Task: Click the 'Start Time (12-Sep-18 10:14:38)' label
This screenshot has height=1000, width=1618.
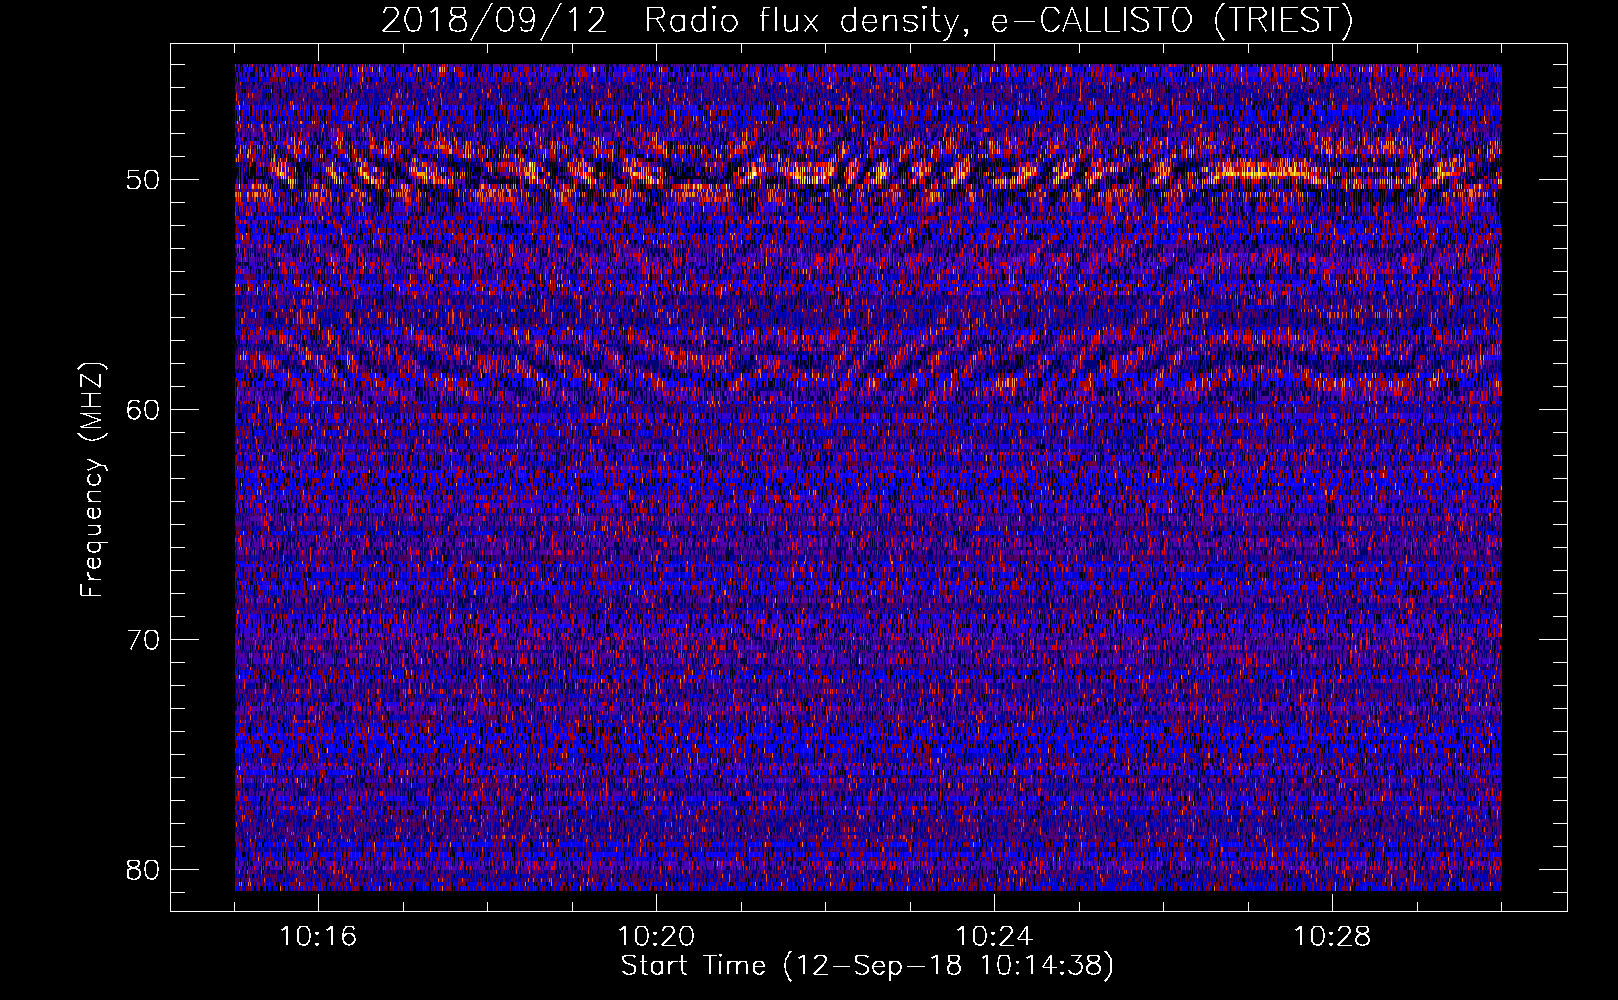Action: point(867,966)
